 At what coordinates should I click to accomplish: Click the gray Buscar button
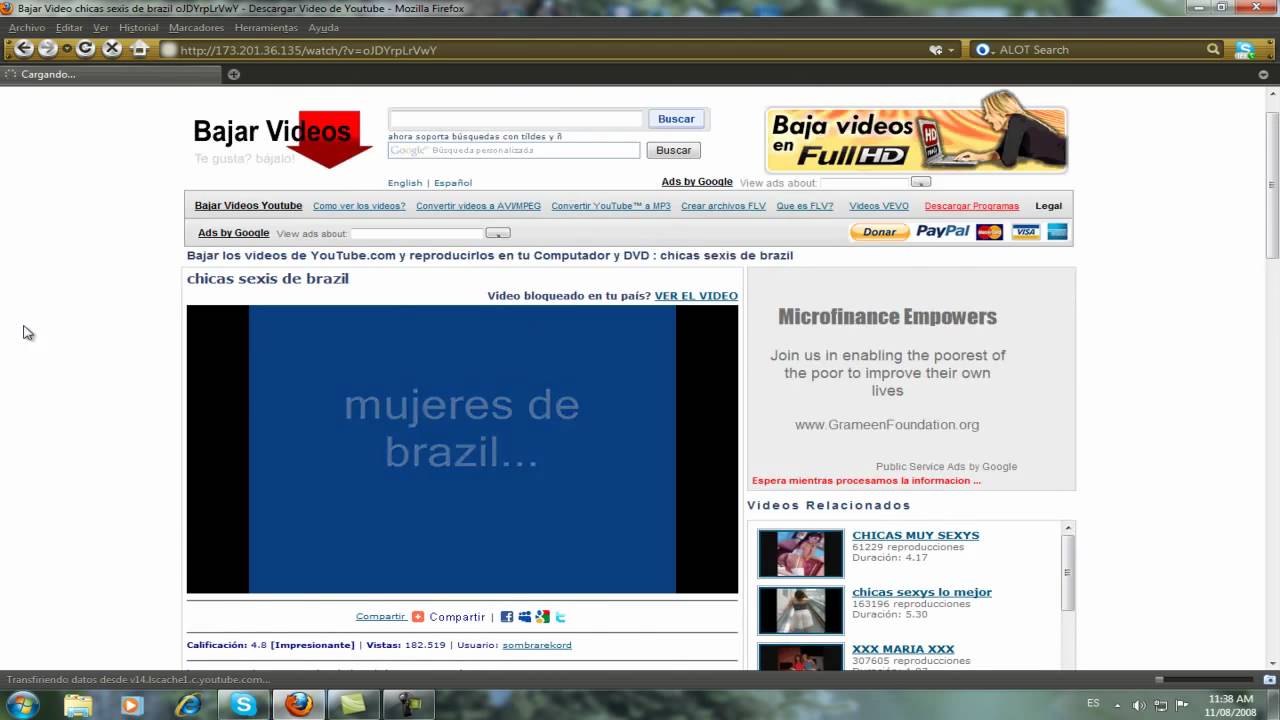point(674,150)
